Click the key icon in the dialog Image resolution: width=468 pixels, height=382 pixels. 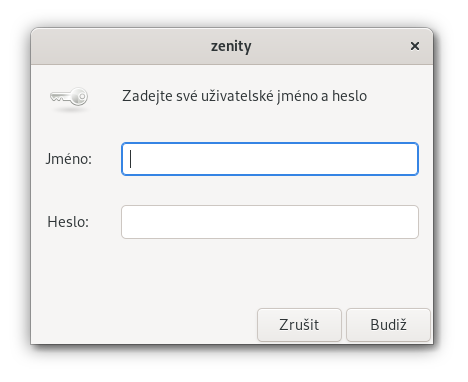click(x=69, y=97)
